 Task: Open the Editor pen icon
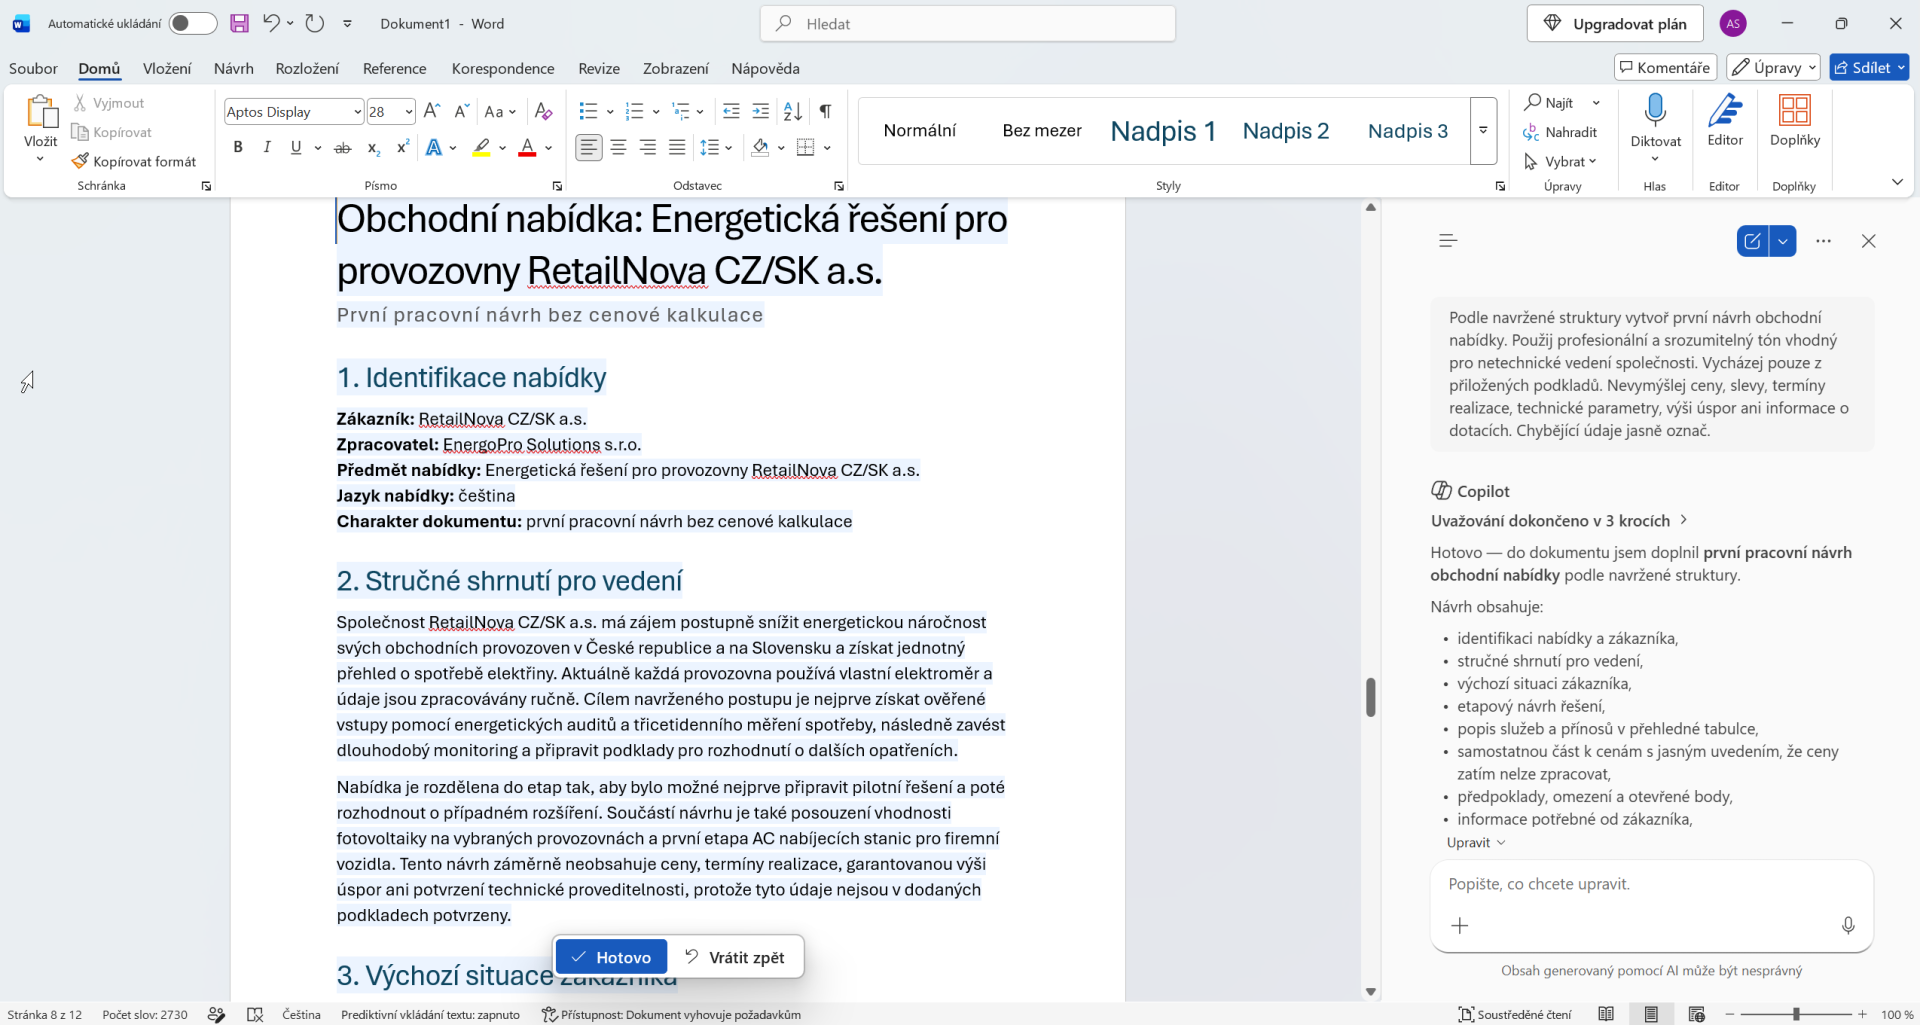tap(1725, 110)
